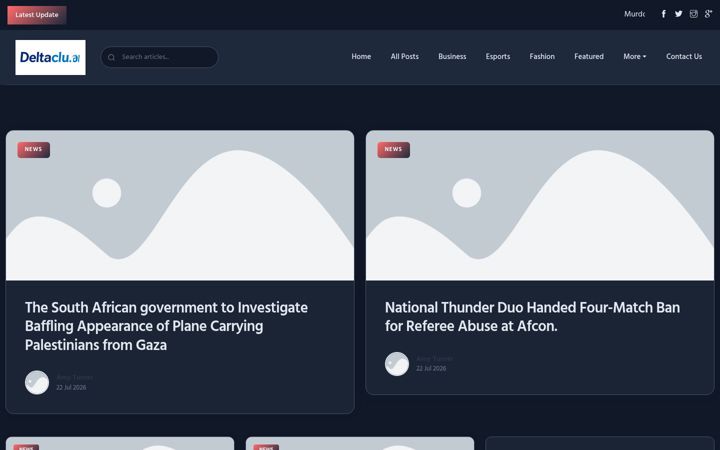Open the Esports category
This screenshot has width=720, height=450.
(498, 56)
